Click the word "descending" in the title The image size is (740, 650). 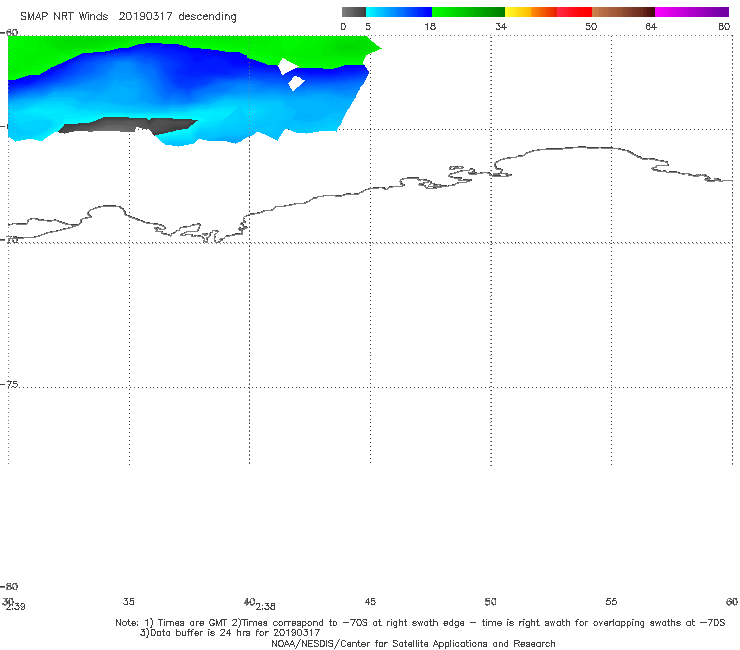click(207, 17)
